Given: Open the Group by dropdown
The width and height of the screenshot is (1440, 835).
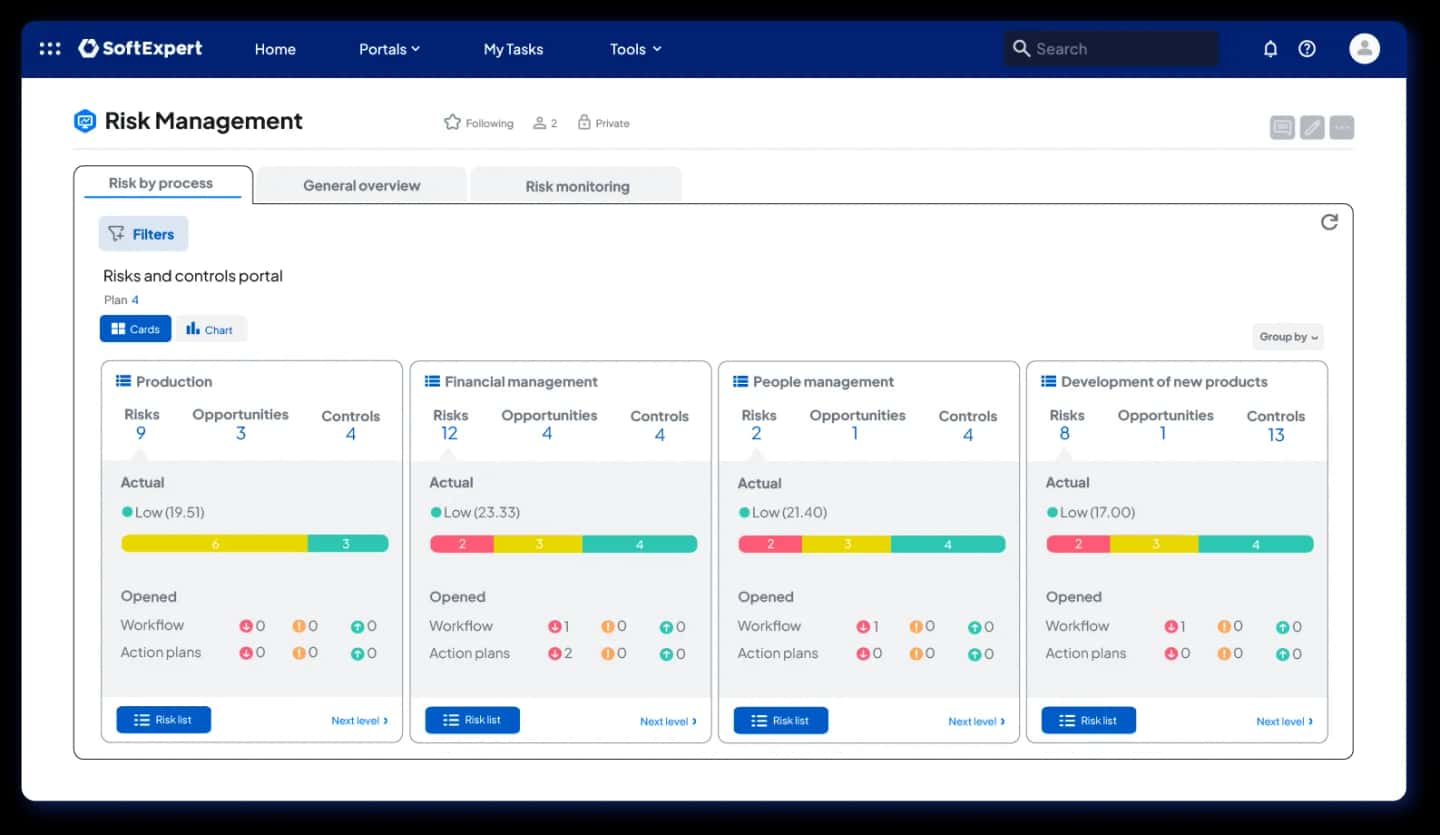Looking at the screenshot, I should (1288, 337).
